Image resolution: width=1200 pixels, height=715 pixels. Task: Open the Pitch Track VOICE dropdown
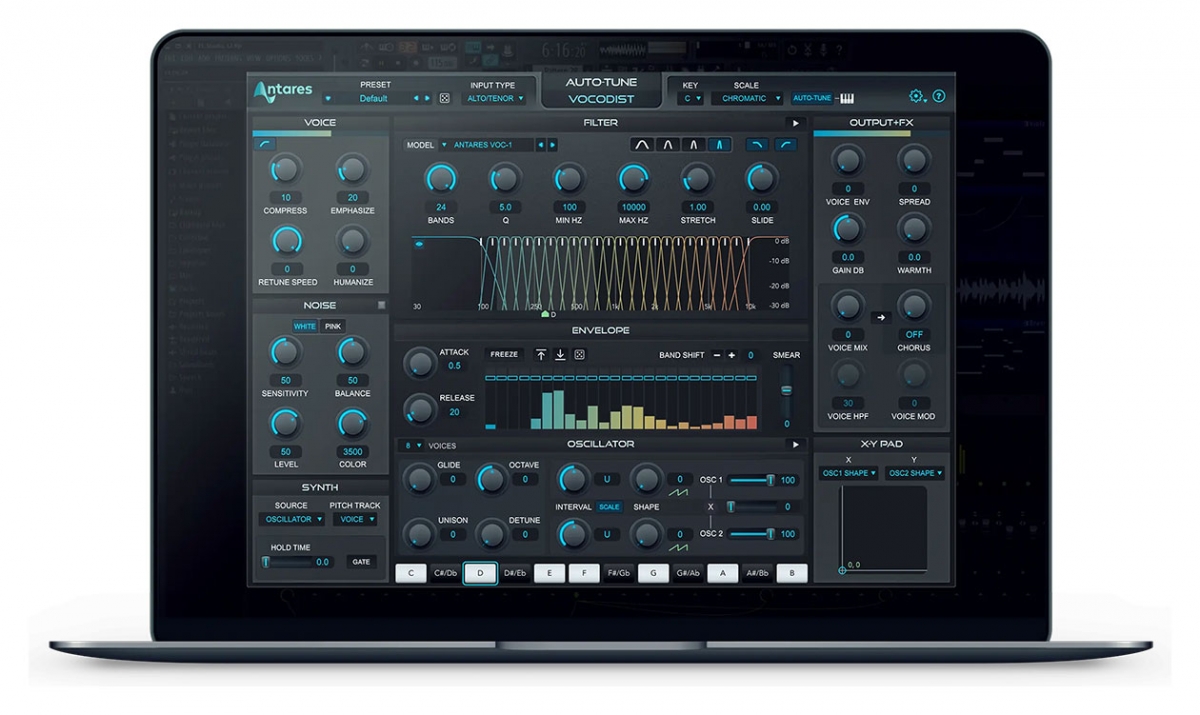tap(356, 519)
